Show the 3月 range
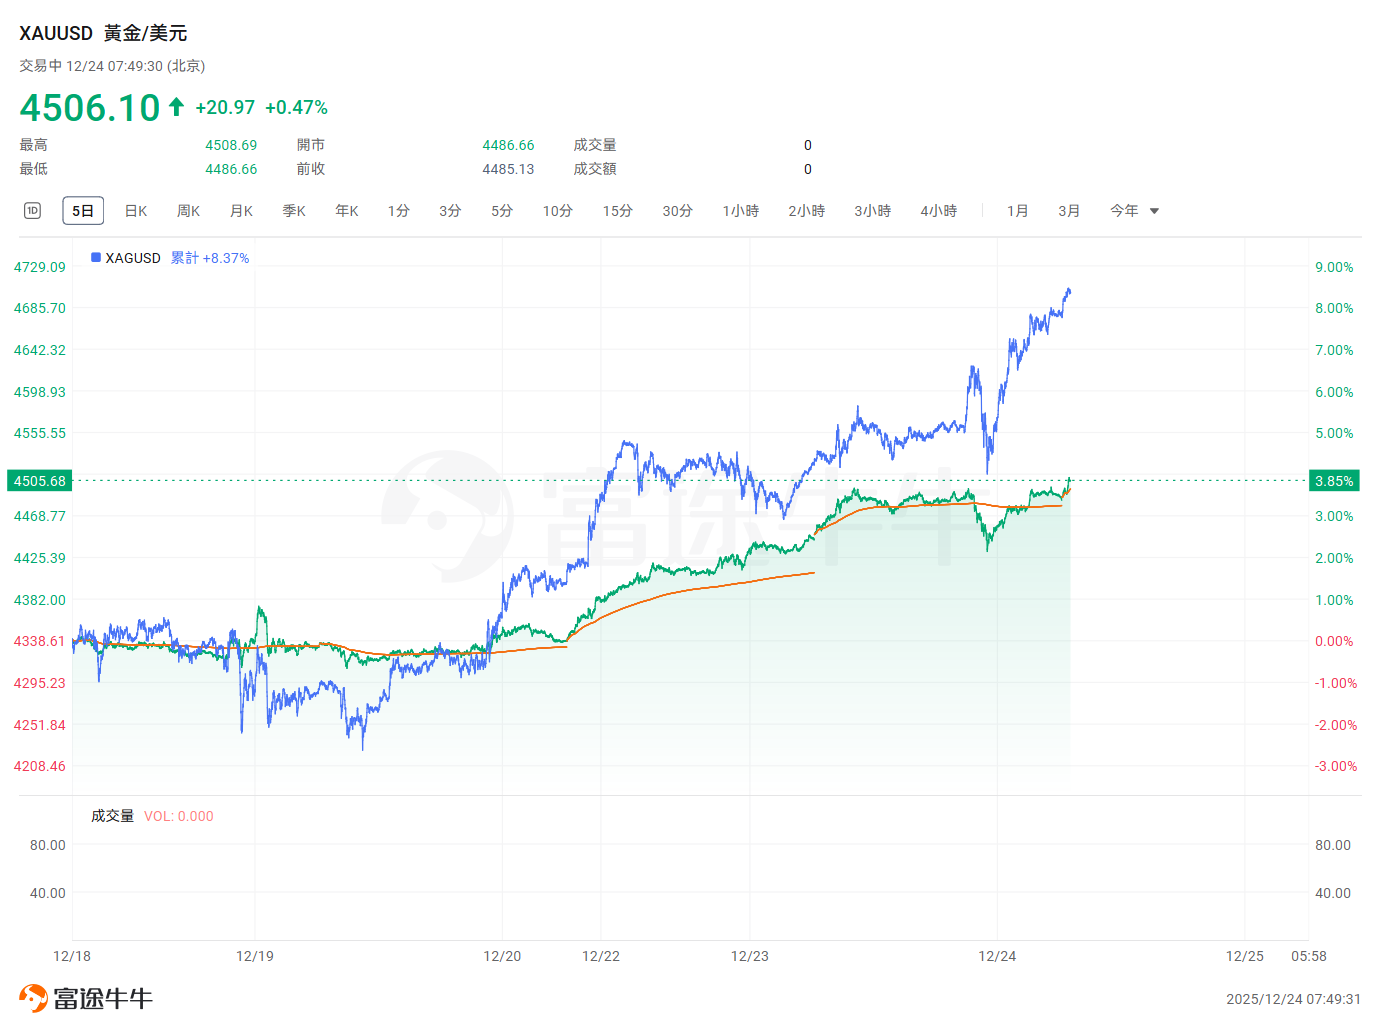1381x1031 pixels. (1069, 211)
